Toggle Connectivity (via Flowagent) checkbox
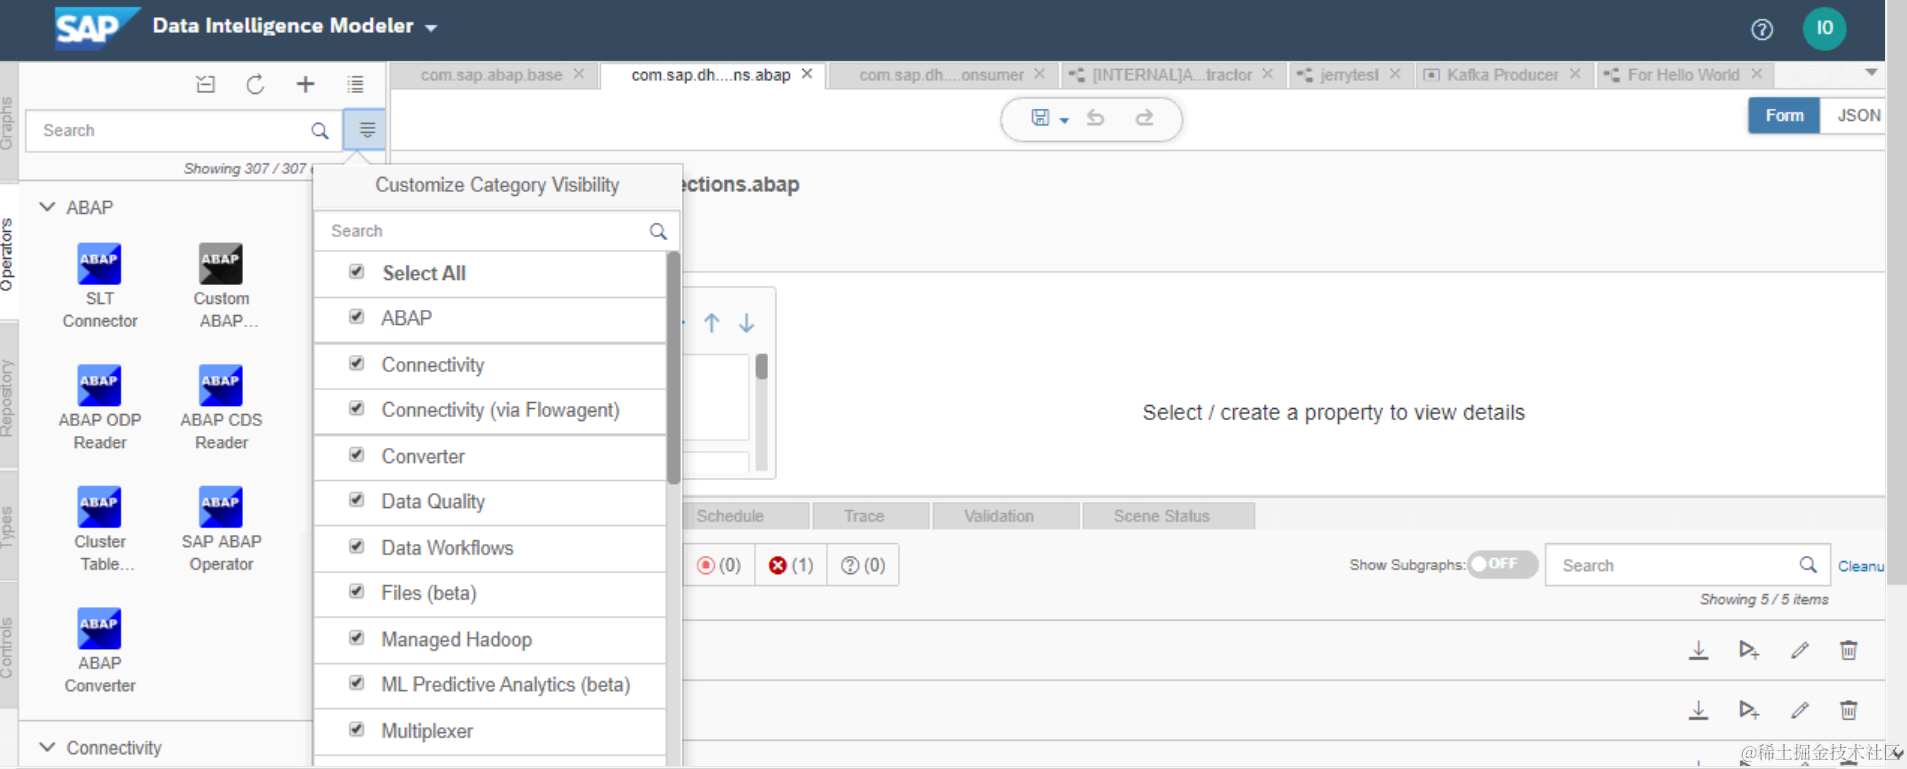 click(x=356, y=408)
